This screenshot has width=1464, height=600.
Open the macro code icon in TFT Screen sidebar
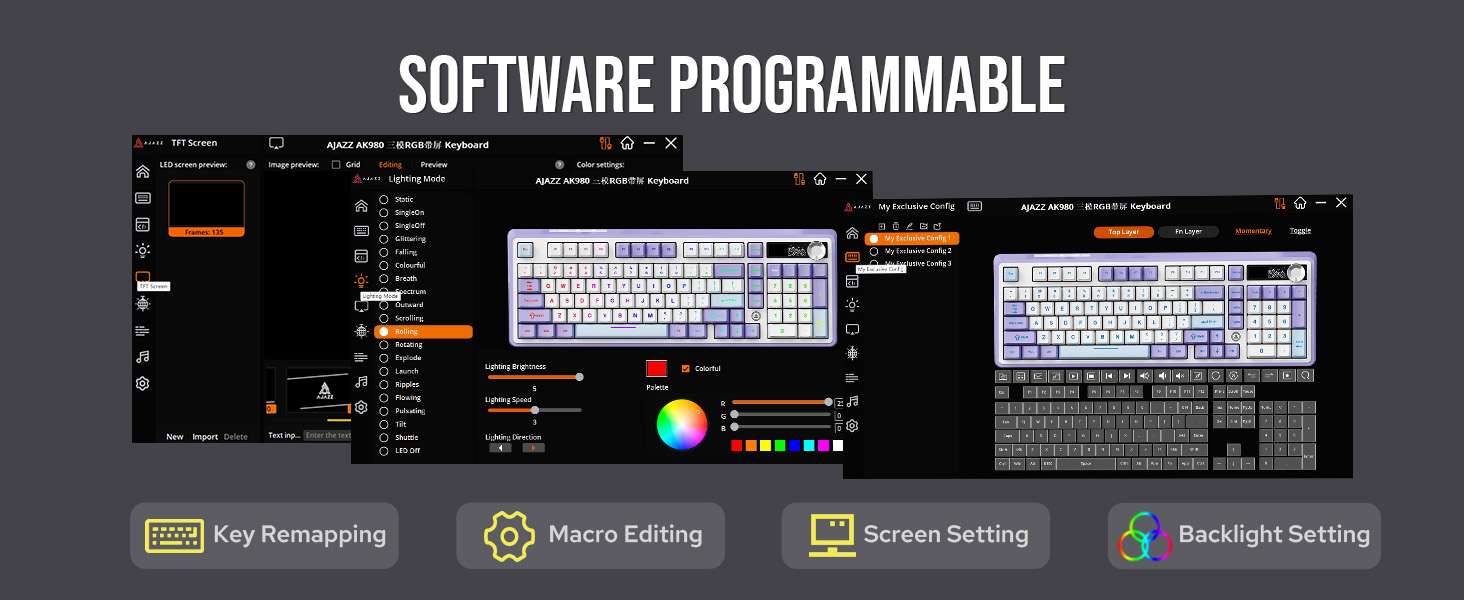tap(143, 225)
